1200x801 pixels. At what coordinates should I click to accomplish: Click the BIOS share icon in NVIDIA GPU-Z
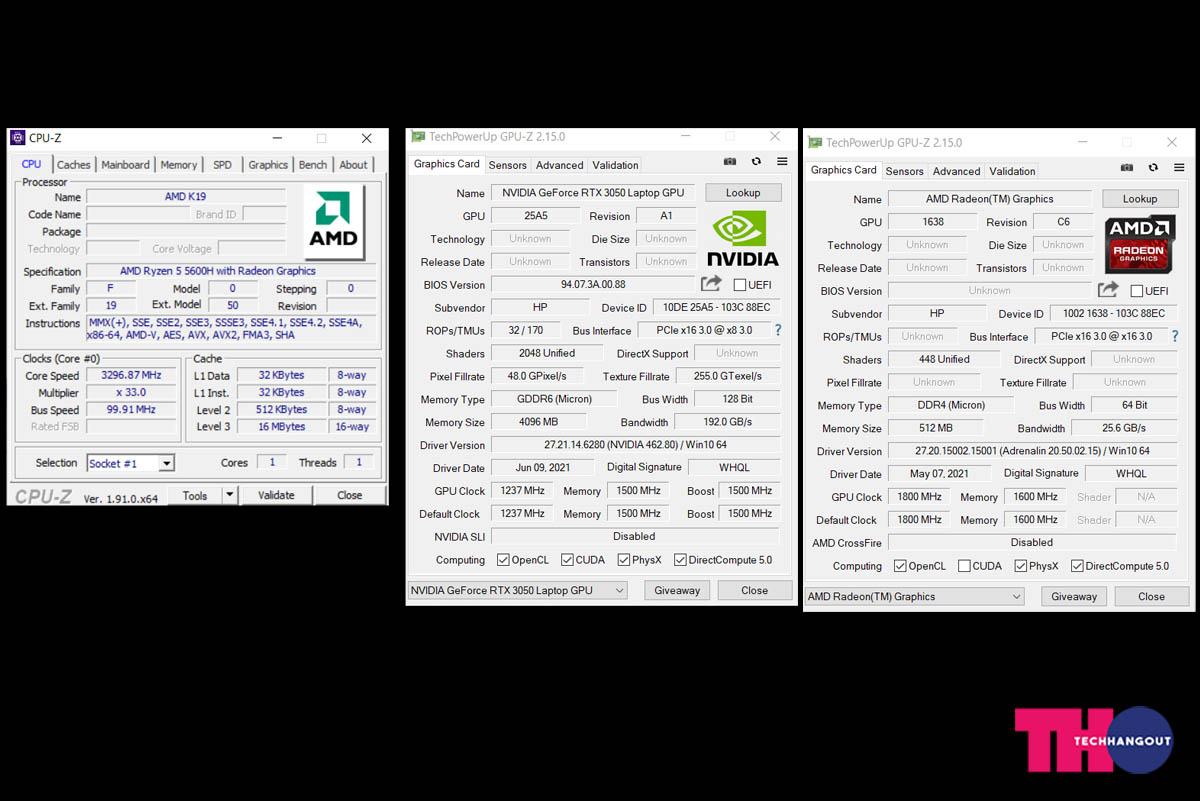[x=711, y=284]
